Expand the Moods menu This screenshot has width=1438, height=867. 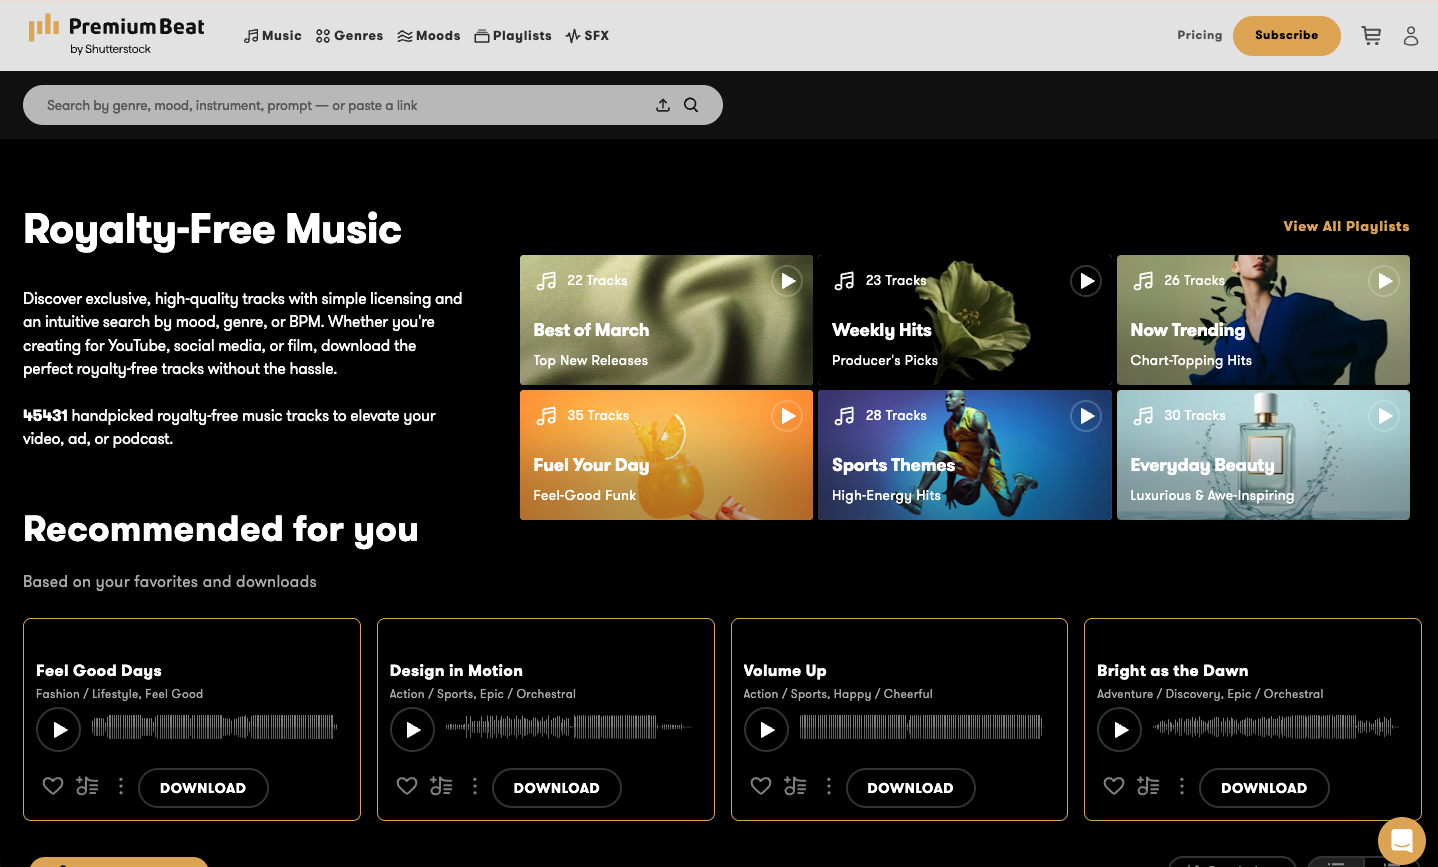tap(429, 36)
